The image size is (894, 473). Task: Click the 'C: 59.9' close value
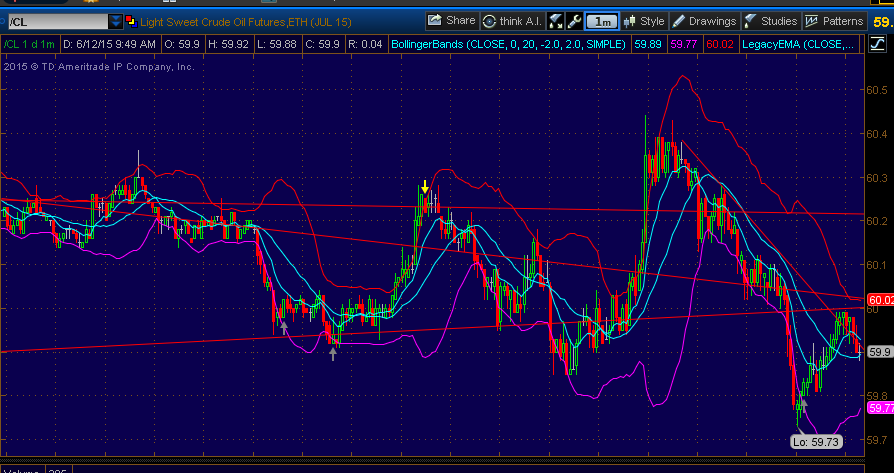pos(323,44)
